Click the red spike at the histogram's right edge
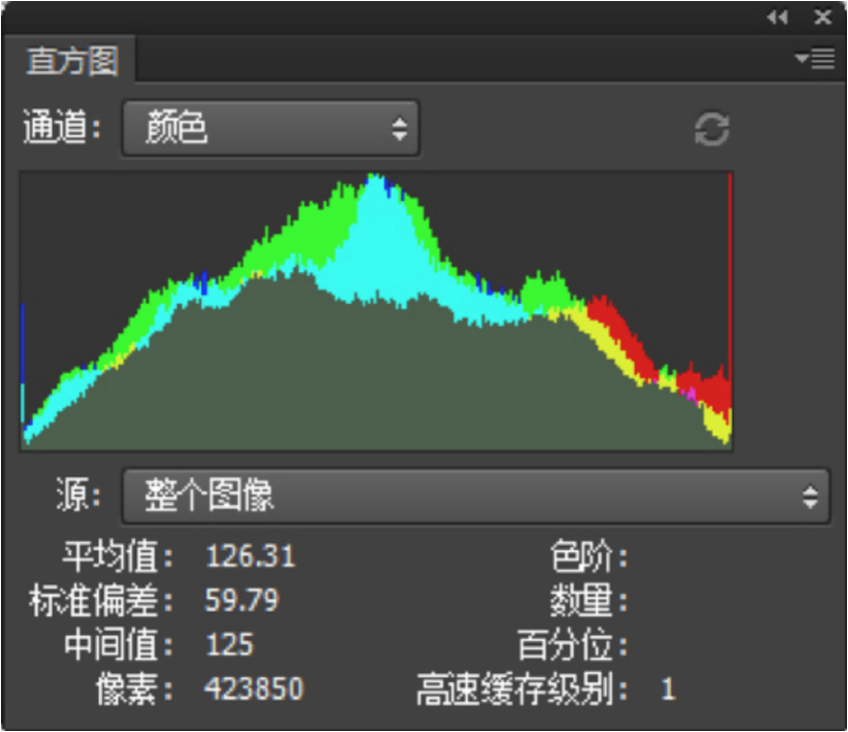This screenshot has height=732, width=848. [x=730, y=280]
